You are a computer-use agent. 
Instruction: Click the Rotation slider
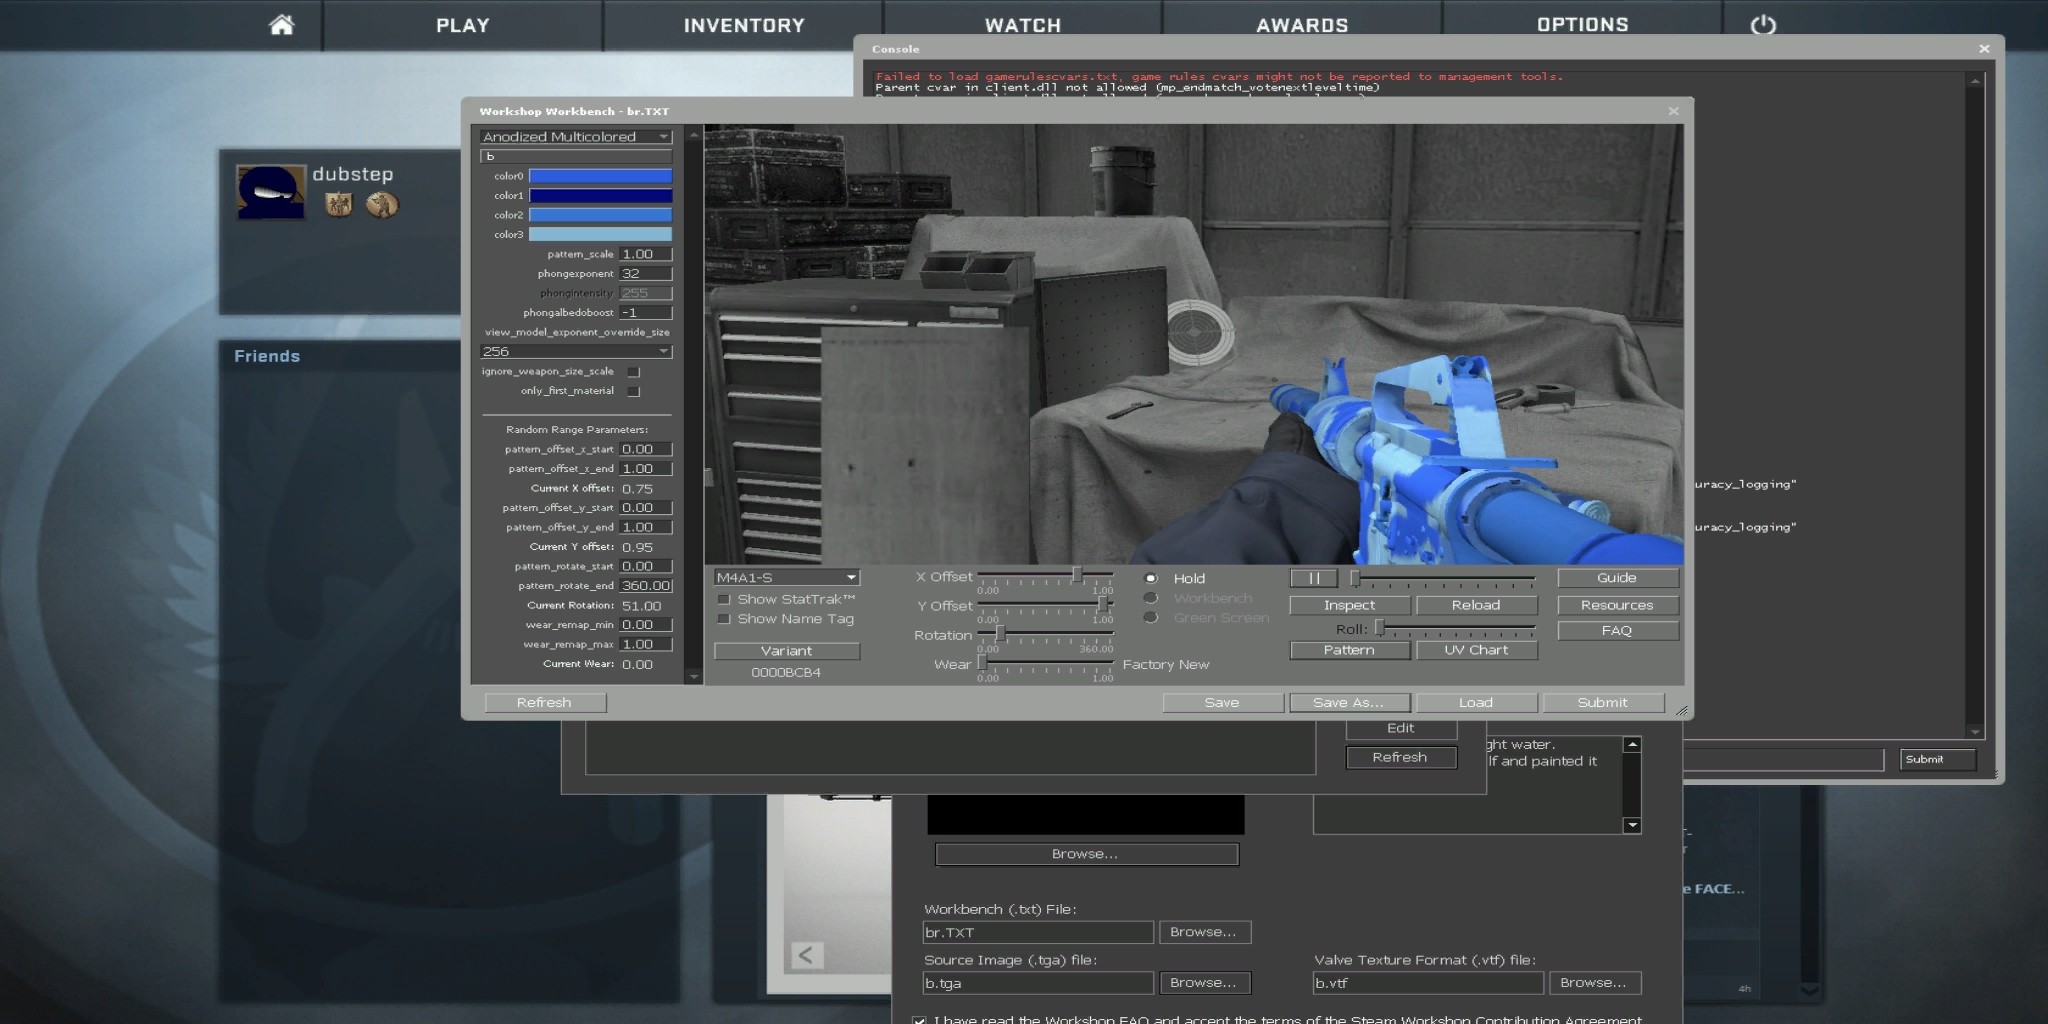click(1045, 634)
